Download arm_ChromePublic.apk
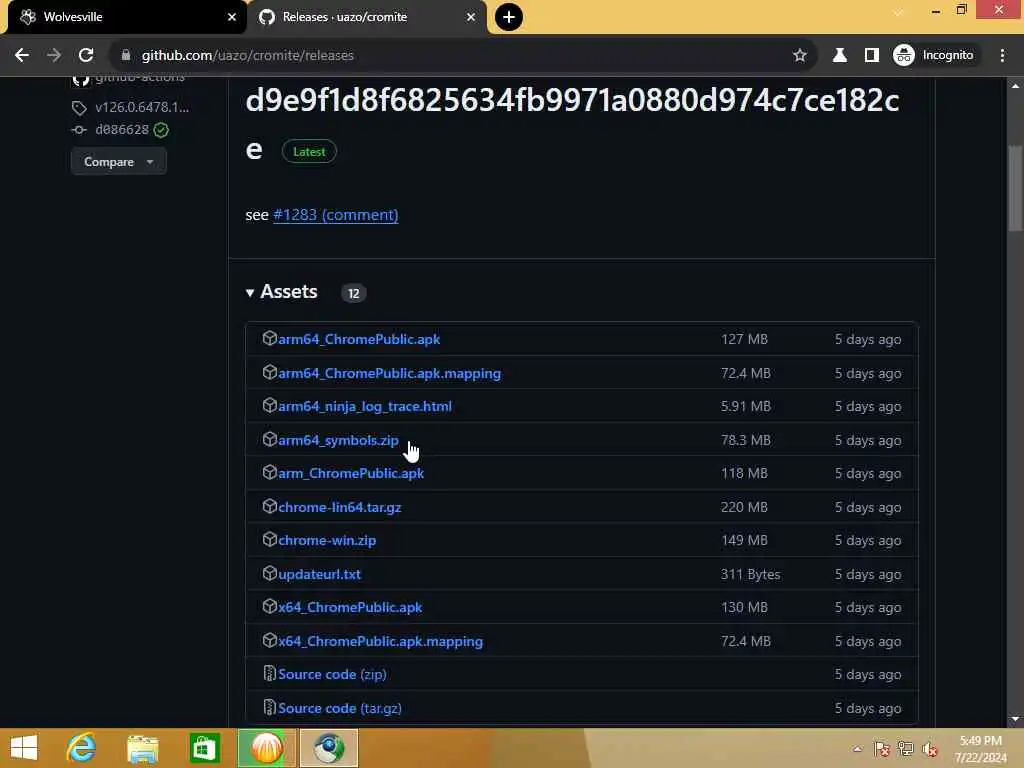This screenshot has width=1024, height=768. point(351,473)
